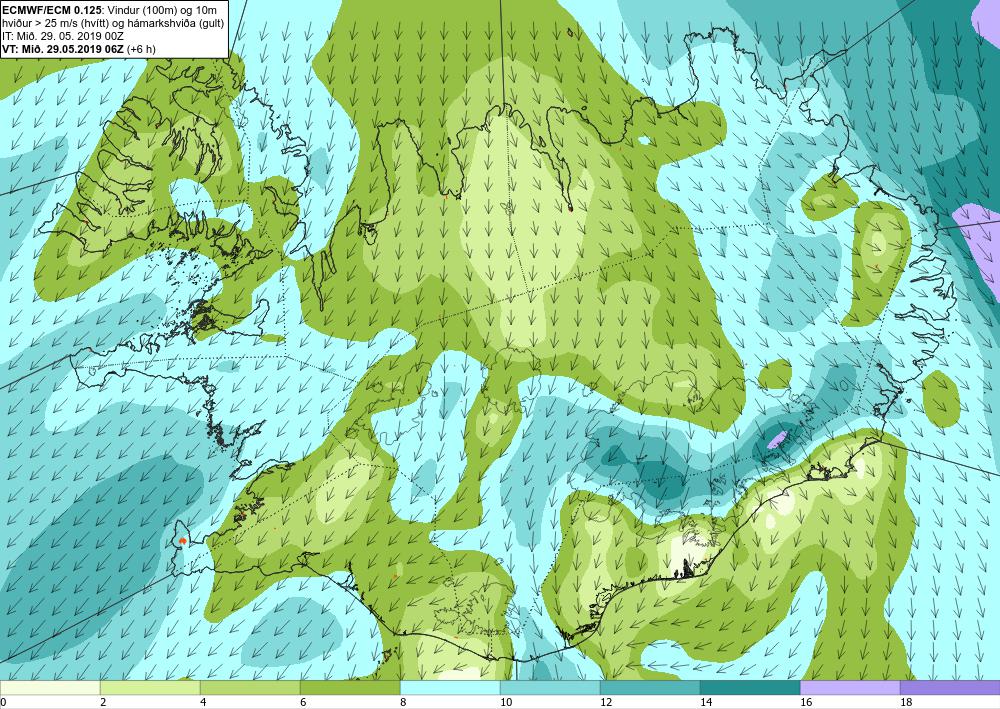Click the scale label "16"

pyautogui.click(x=806, y=703)
